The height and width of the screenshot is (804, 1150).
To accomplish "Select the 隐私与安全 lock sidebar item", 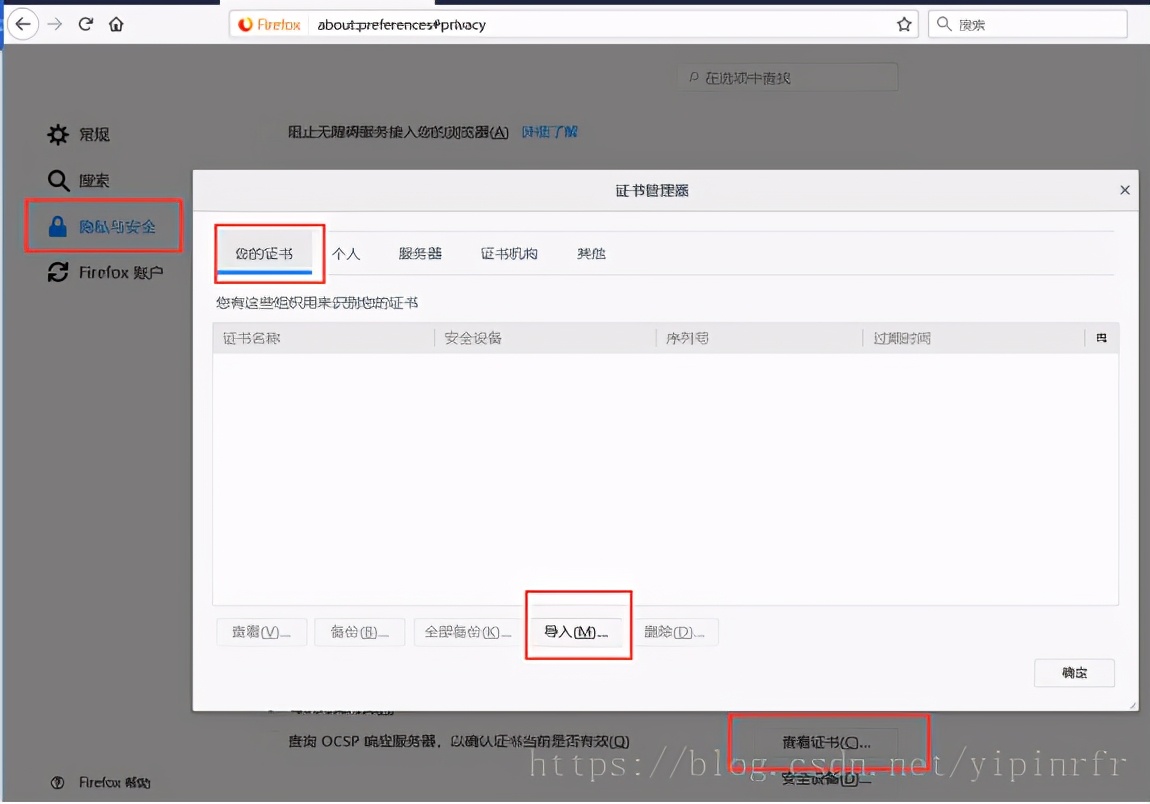I will click(103, 226).
